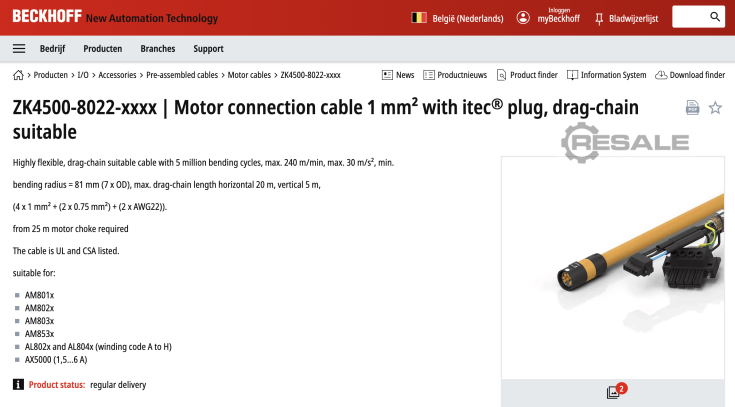735x407 pixels.
Task: Click the 'regular delivery' status text
Action: (118, 385)
